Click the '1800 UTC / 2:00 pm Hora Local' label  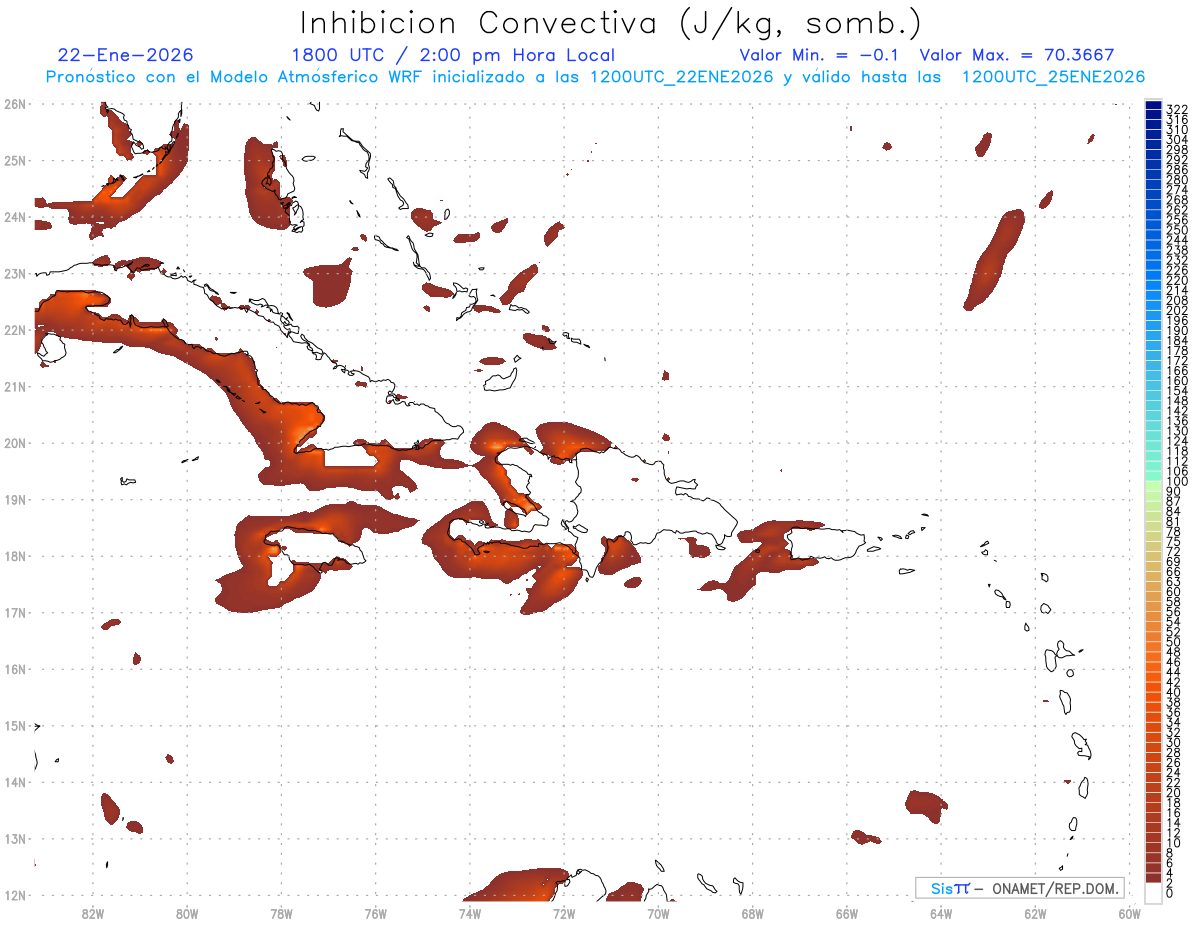coord(453,55)
